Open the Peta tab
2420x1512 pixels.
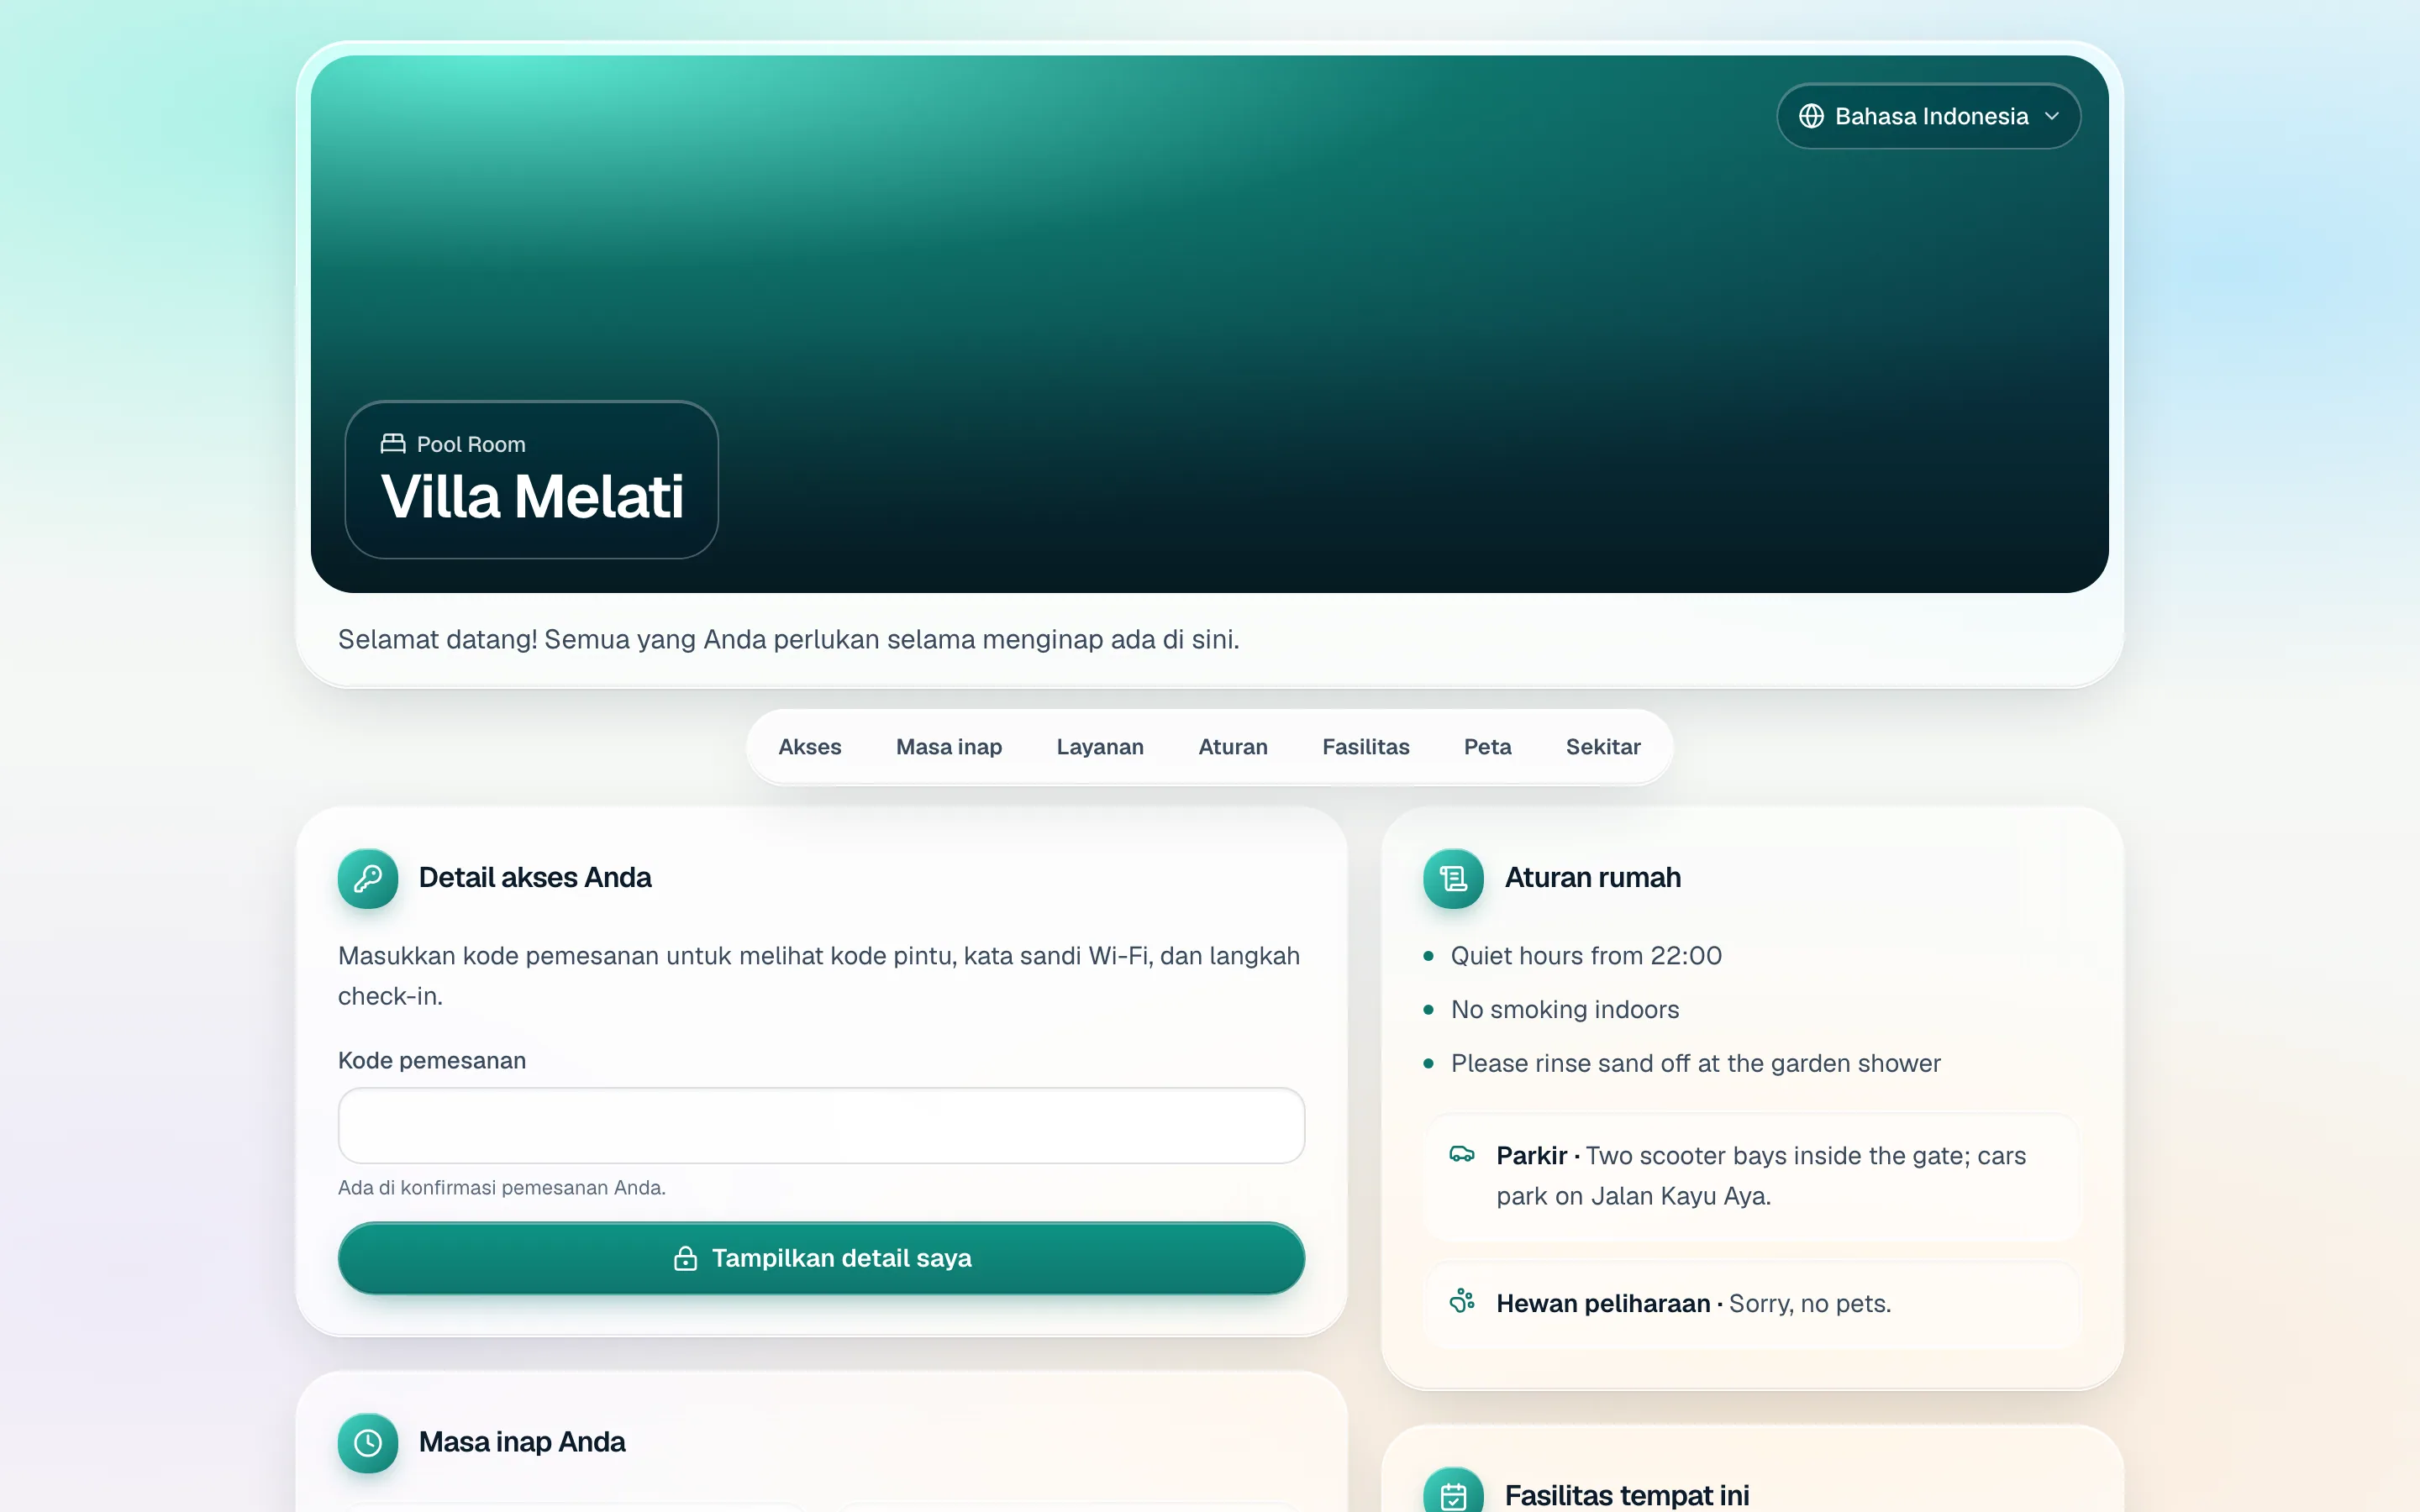(x=1488, y=747)
